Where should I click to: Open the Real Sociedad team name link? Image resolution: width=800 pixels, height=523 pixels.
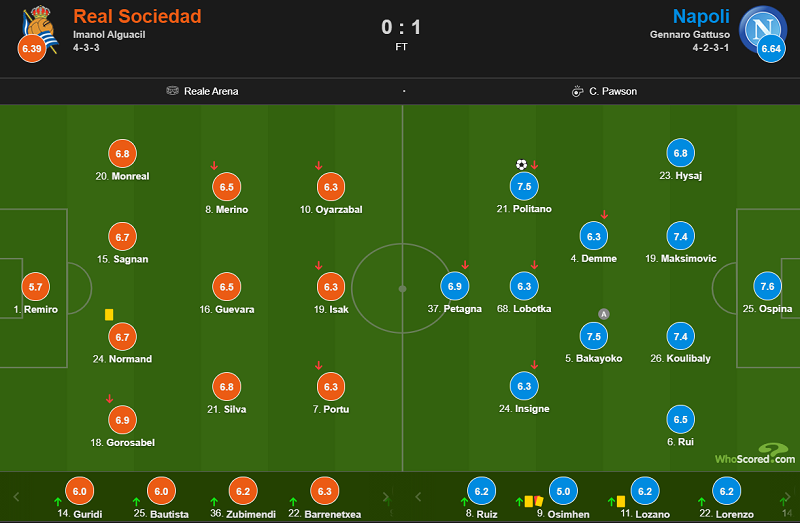(x=137, y=16)
